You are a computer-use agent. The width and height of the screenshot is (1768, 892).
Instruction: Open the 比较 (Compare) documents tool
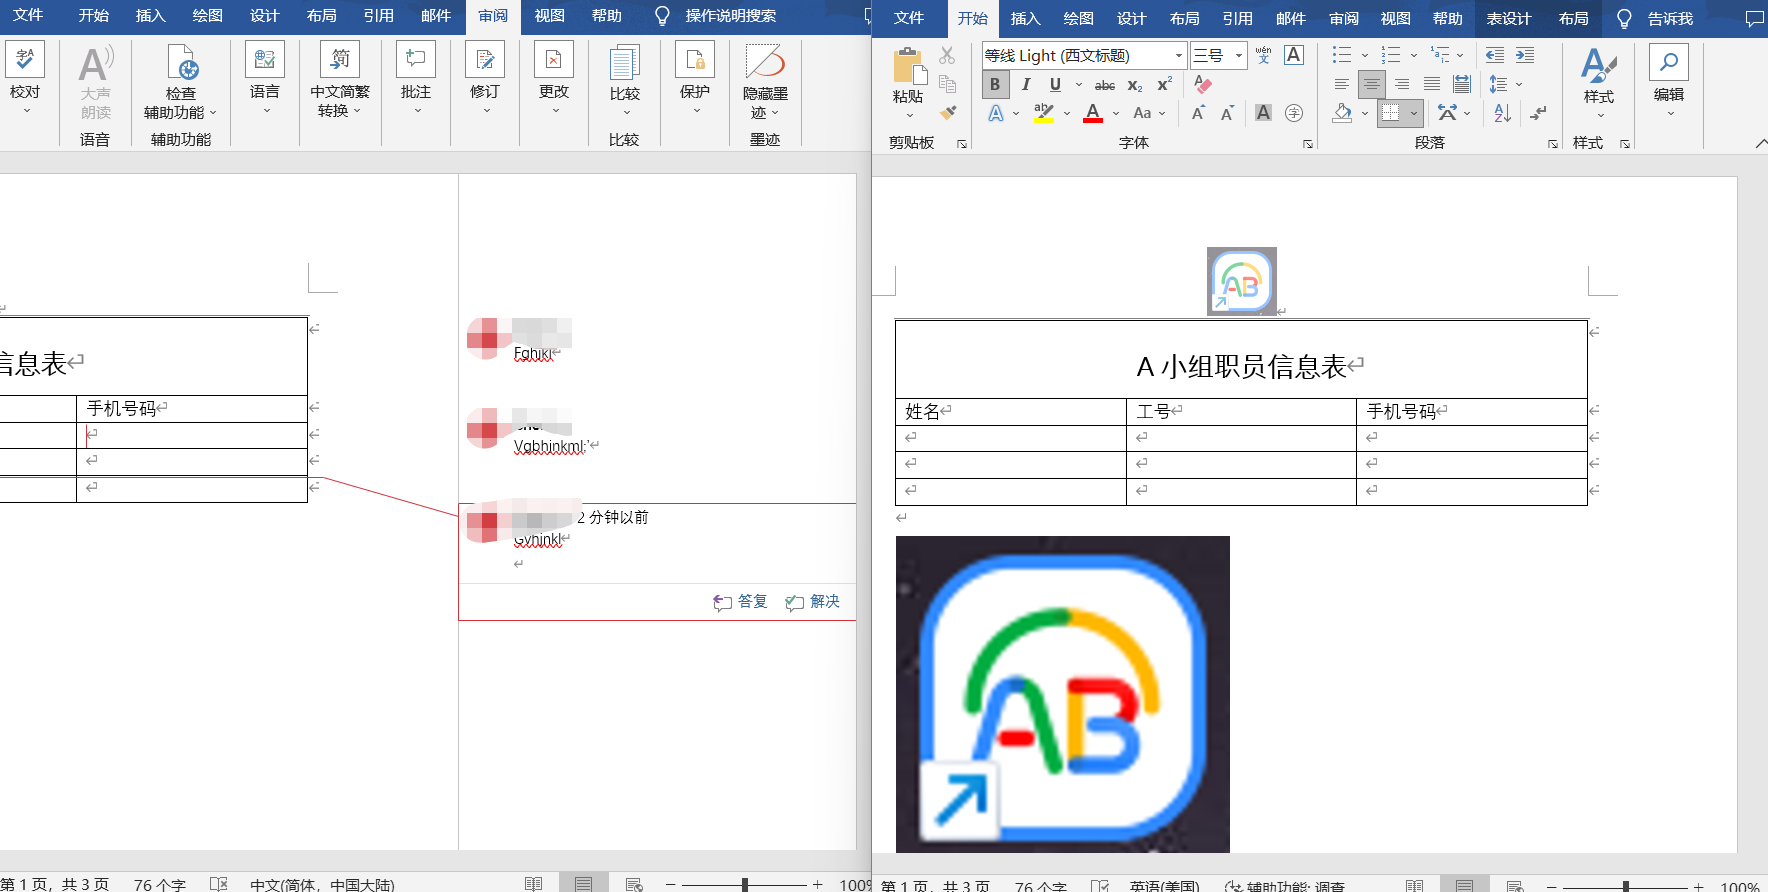[x=624, y=75]
